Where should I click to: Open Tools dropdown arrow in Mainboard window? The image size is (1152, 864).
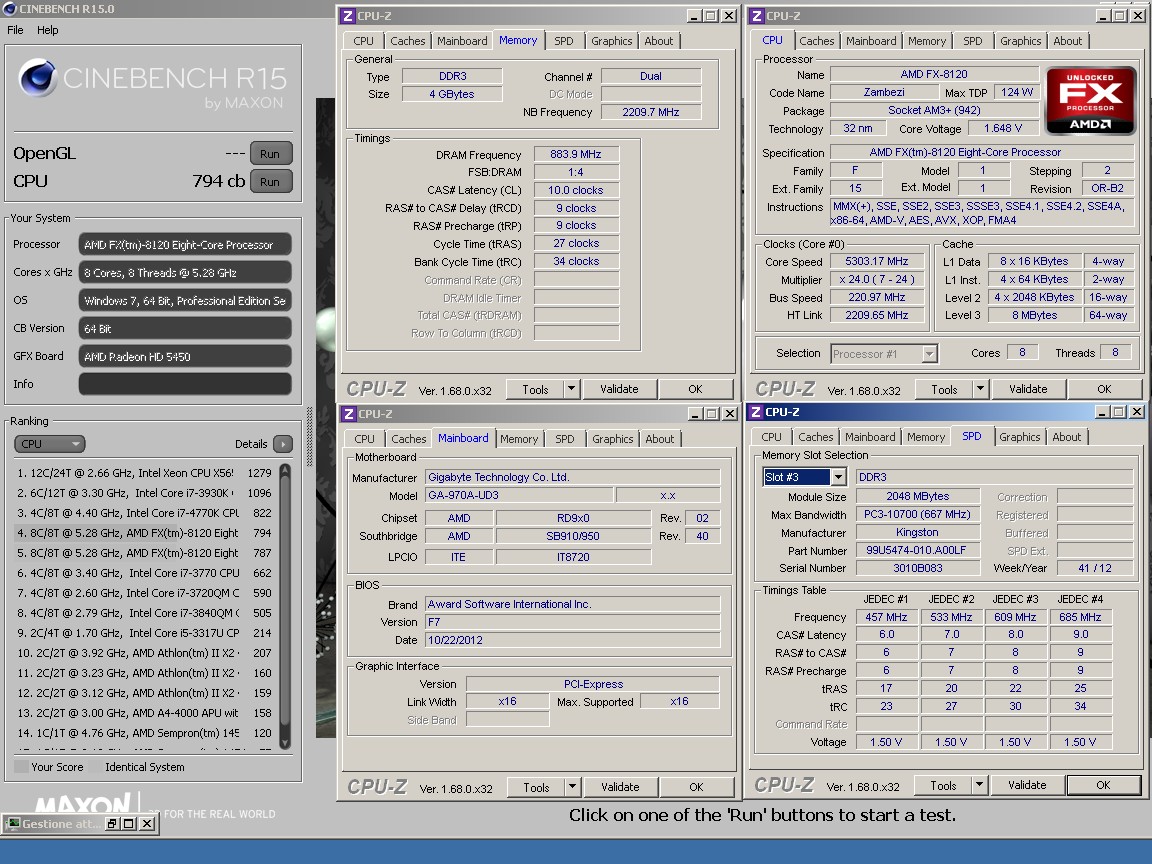572,787
